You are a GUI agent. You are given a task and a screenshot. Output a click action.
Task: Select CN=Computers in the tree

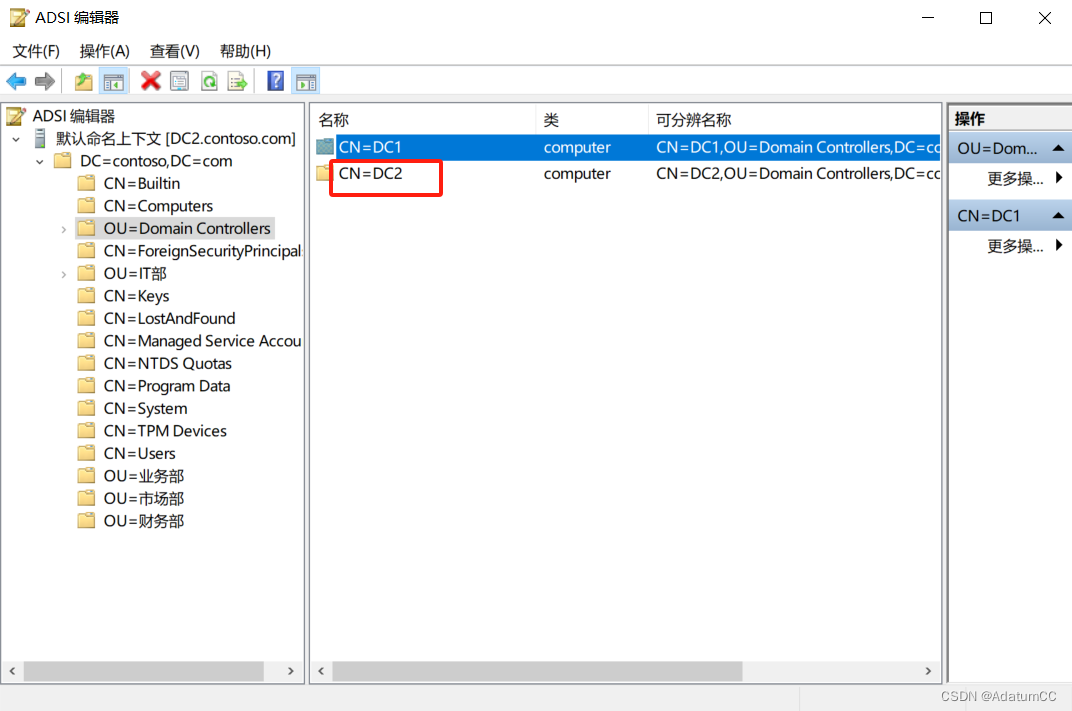pos(158,206)
